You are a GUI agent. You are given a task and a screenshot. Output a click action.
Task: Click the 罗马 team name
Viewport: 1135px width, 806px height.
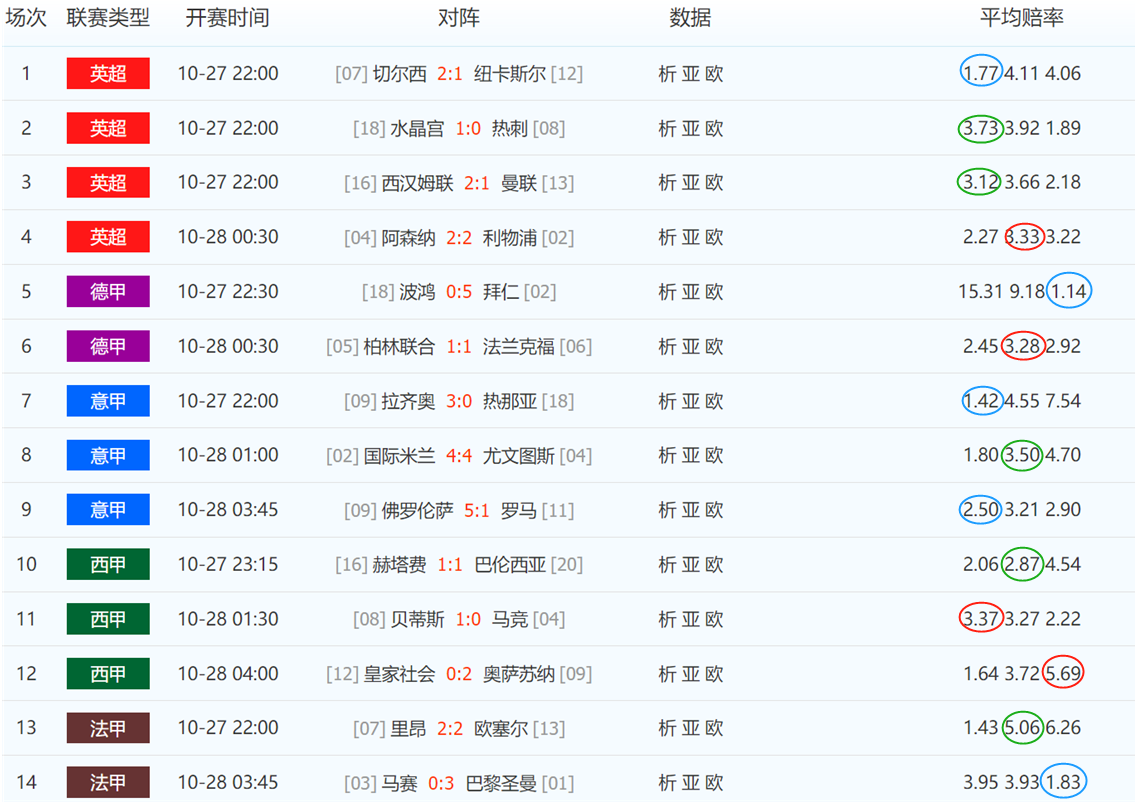pyautogui.click(x=519, y=510)
